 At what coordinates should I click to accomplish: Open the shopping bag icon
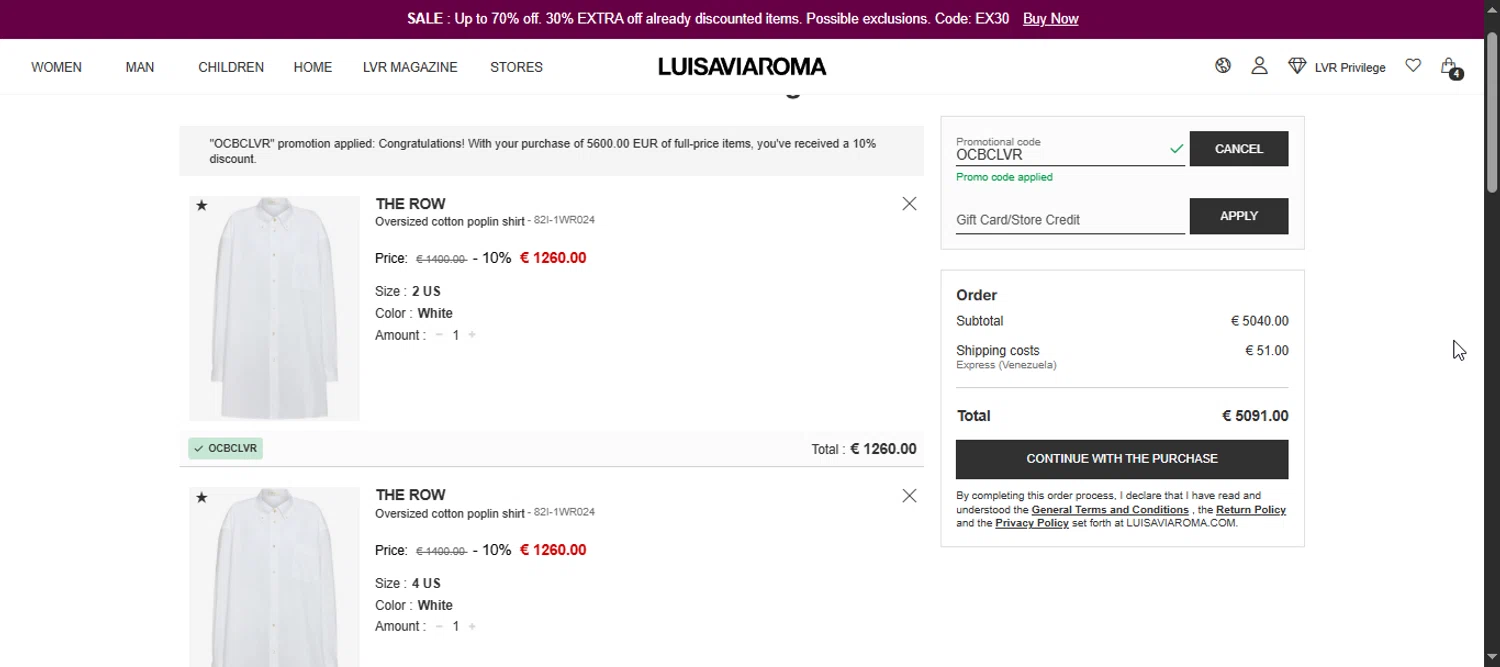[1448, 67]
